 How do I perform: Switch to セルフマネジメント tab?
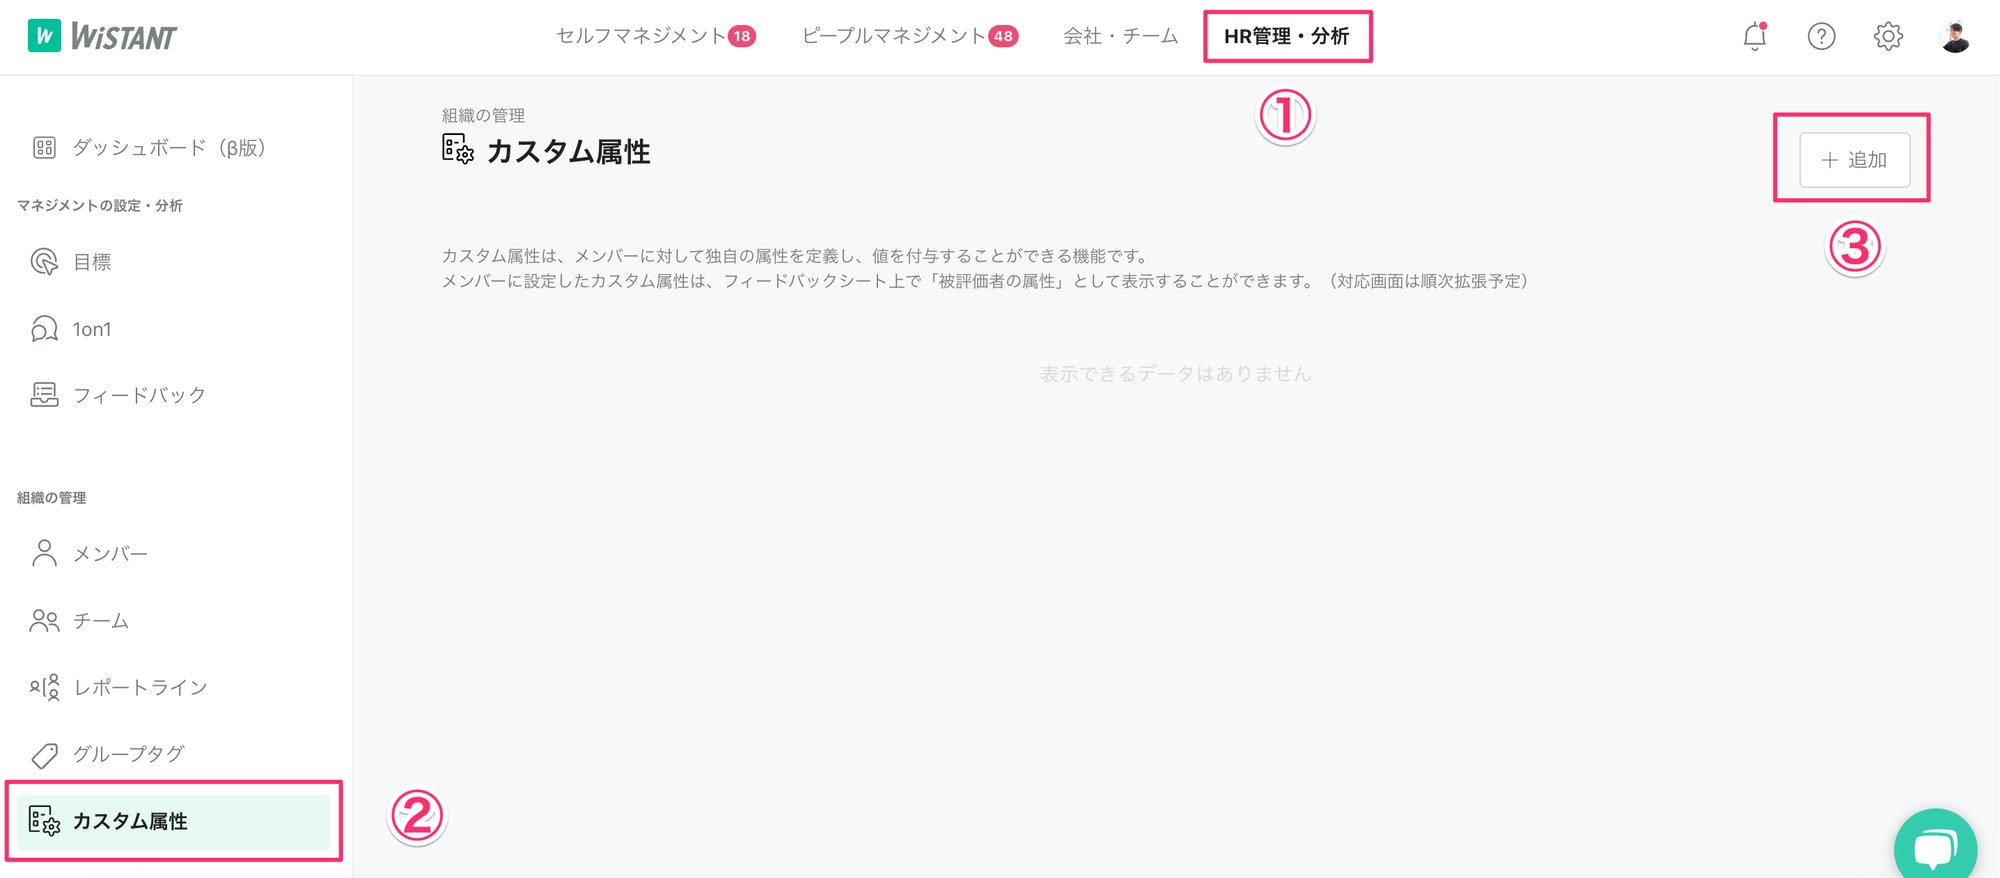655,37
